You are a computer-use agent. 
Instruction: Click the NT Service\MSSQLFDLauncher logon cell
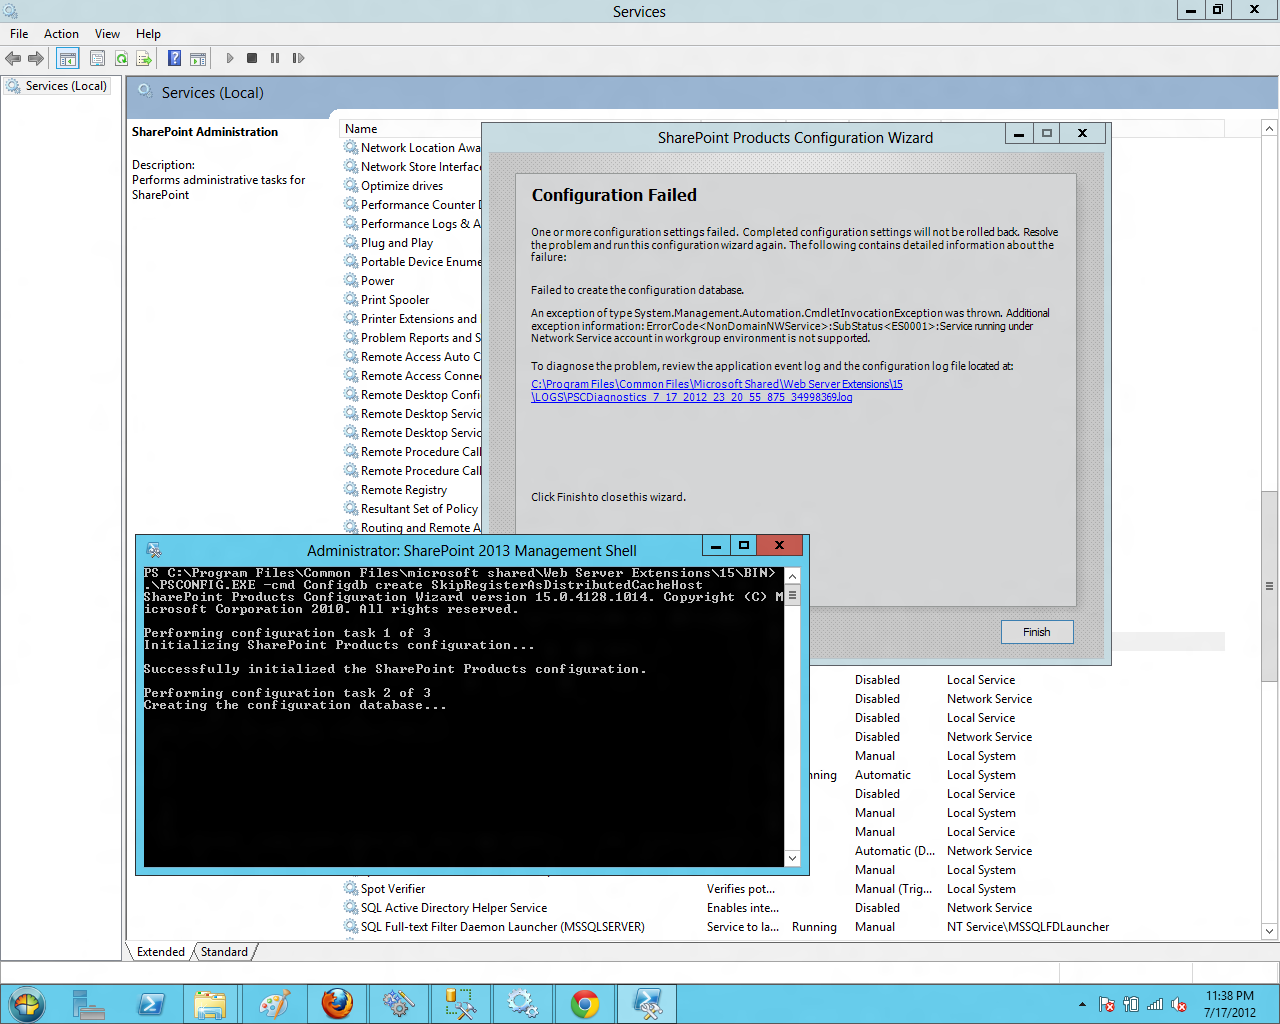[x=1028, y=927]
